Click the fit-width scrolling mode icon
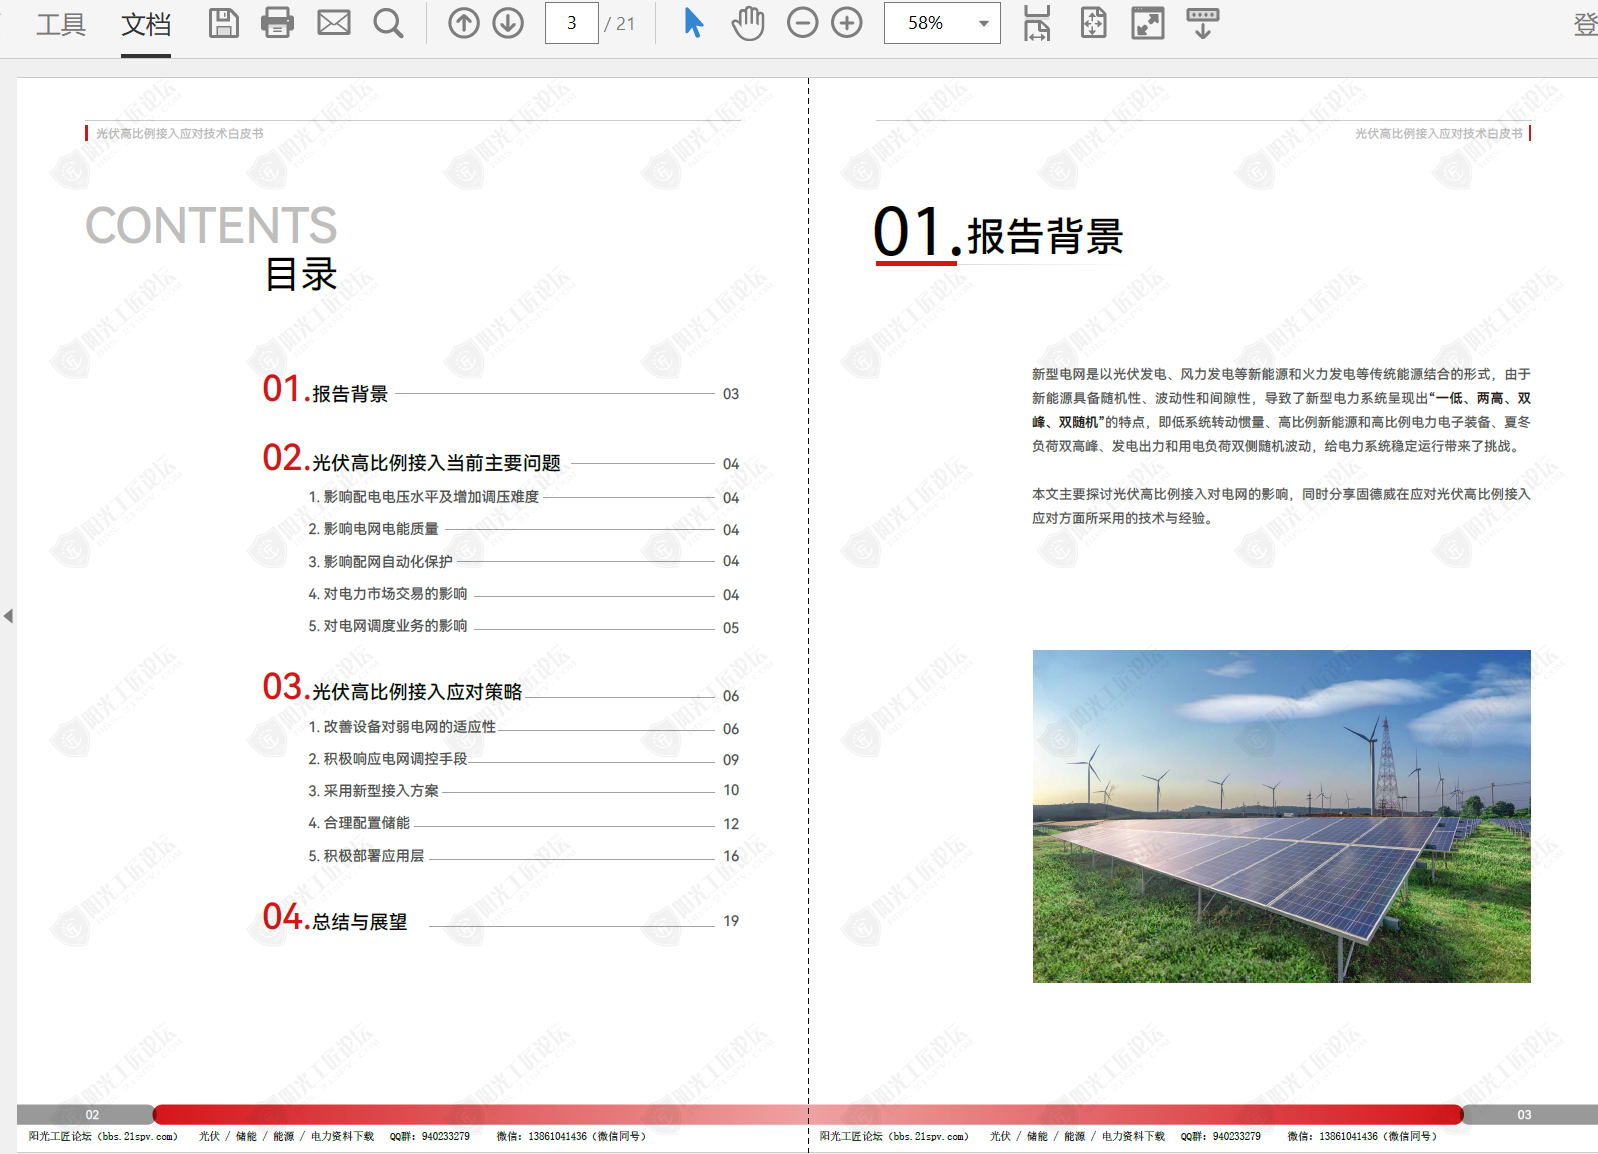Viewport: 1598px width, 1154px height. pos(1037,23)
